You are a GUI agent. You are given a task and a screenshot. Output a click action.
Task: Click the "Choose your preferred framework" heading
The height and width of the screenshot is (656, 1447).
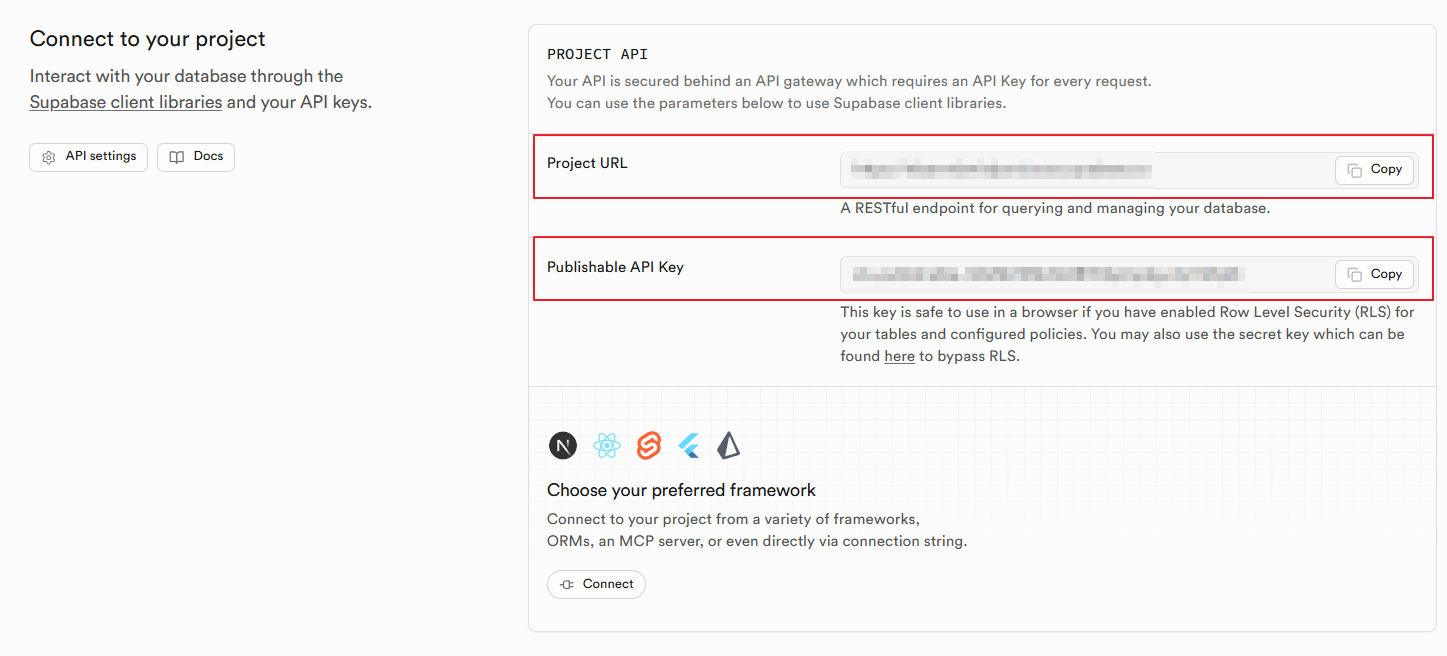pyautogui.click(x=681, y=490)
